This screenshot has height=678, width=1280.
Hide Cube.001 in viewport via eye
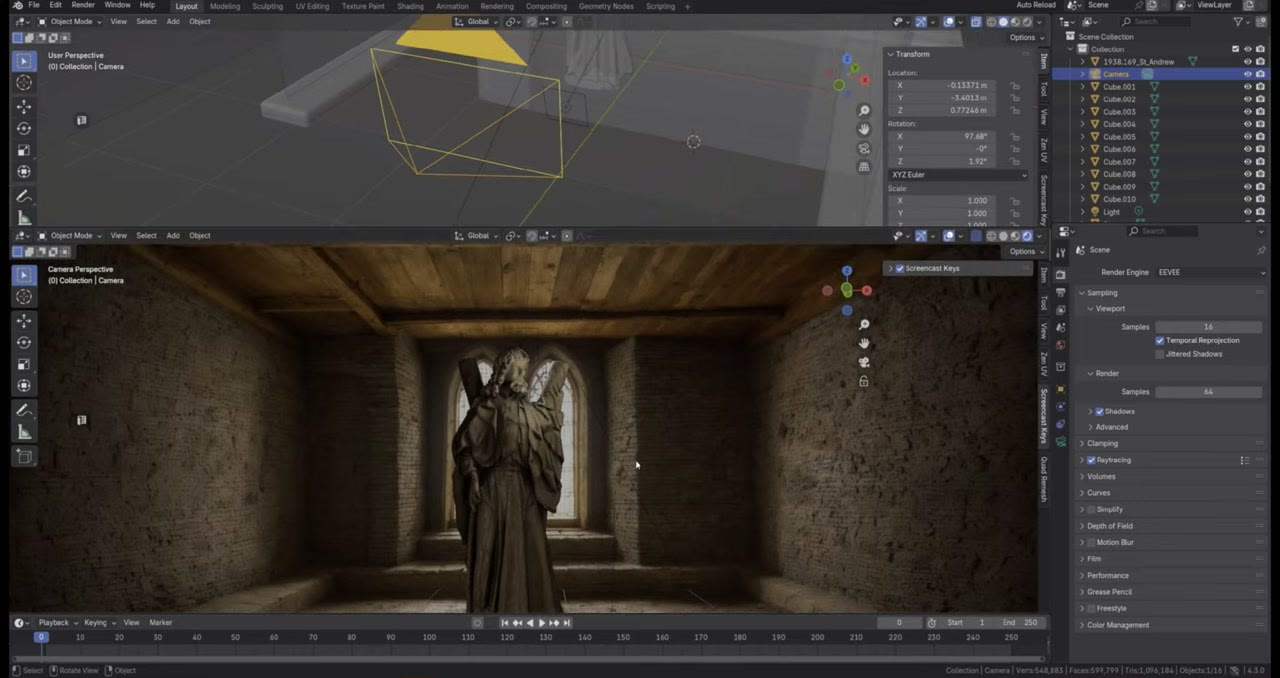[x=1247, y=87]
